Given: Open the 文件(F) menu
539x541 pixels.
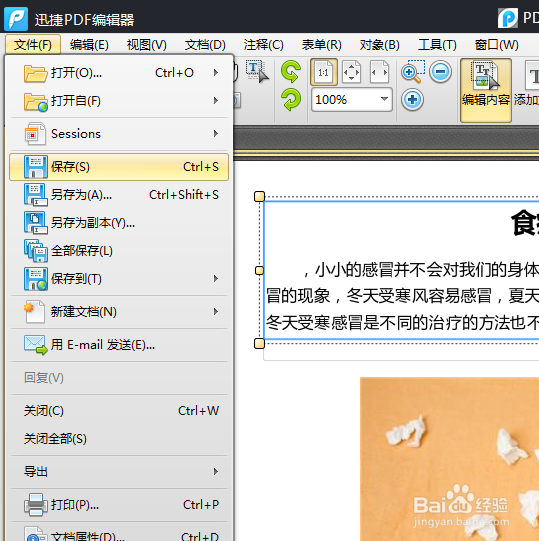Looking at the screenshot, I should pyautogui.click(x=33, y=45).
